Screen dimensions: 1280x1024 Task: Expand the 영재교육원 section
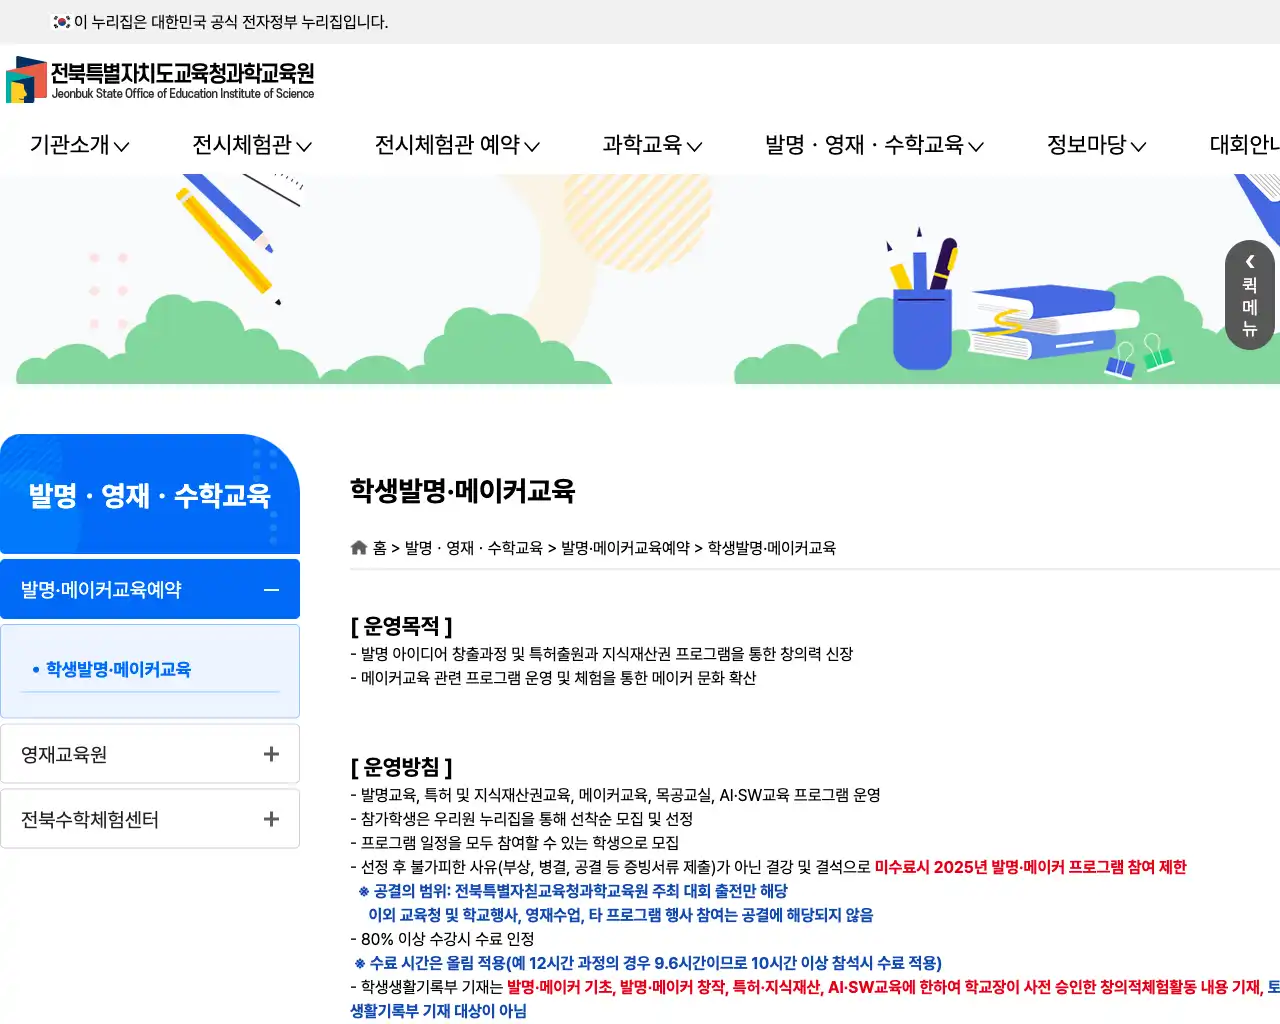pos(270,753)
